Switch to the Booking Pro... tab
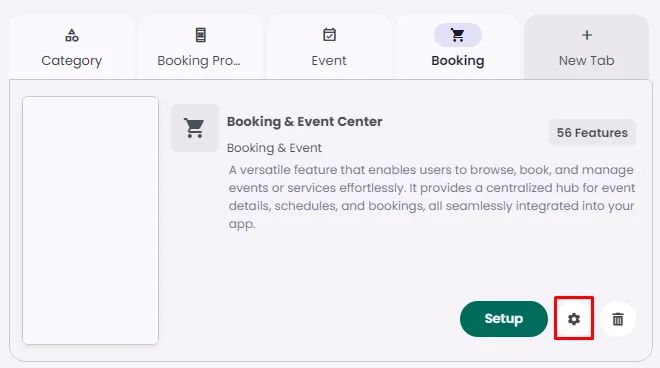This screenshot has height=368, width=660. 199,61
